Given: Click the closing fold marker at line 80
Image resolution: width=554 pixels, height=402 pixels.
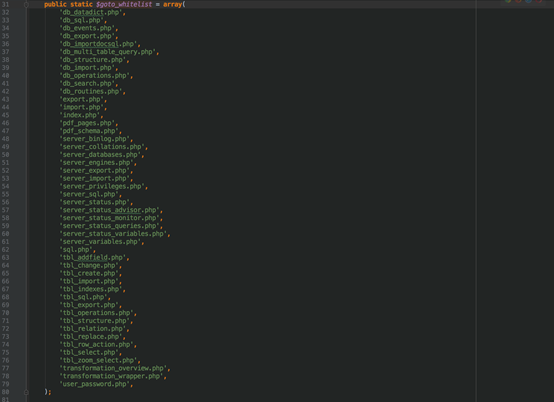Looking at the screenshot, I should coord(26,392).
